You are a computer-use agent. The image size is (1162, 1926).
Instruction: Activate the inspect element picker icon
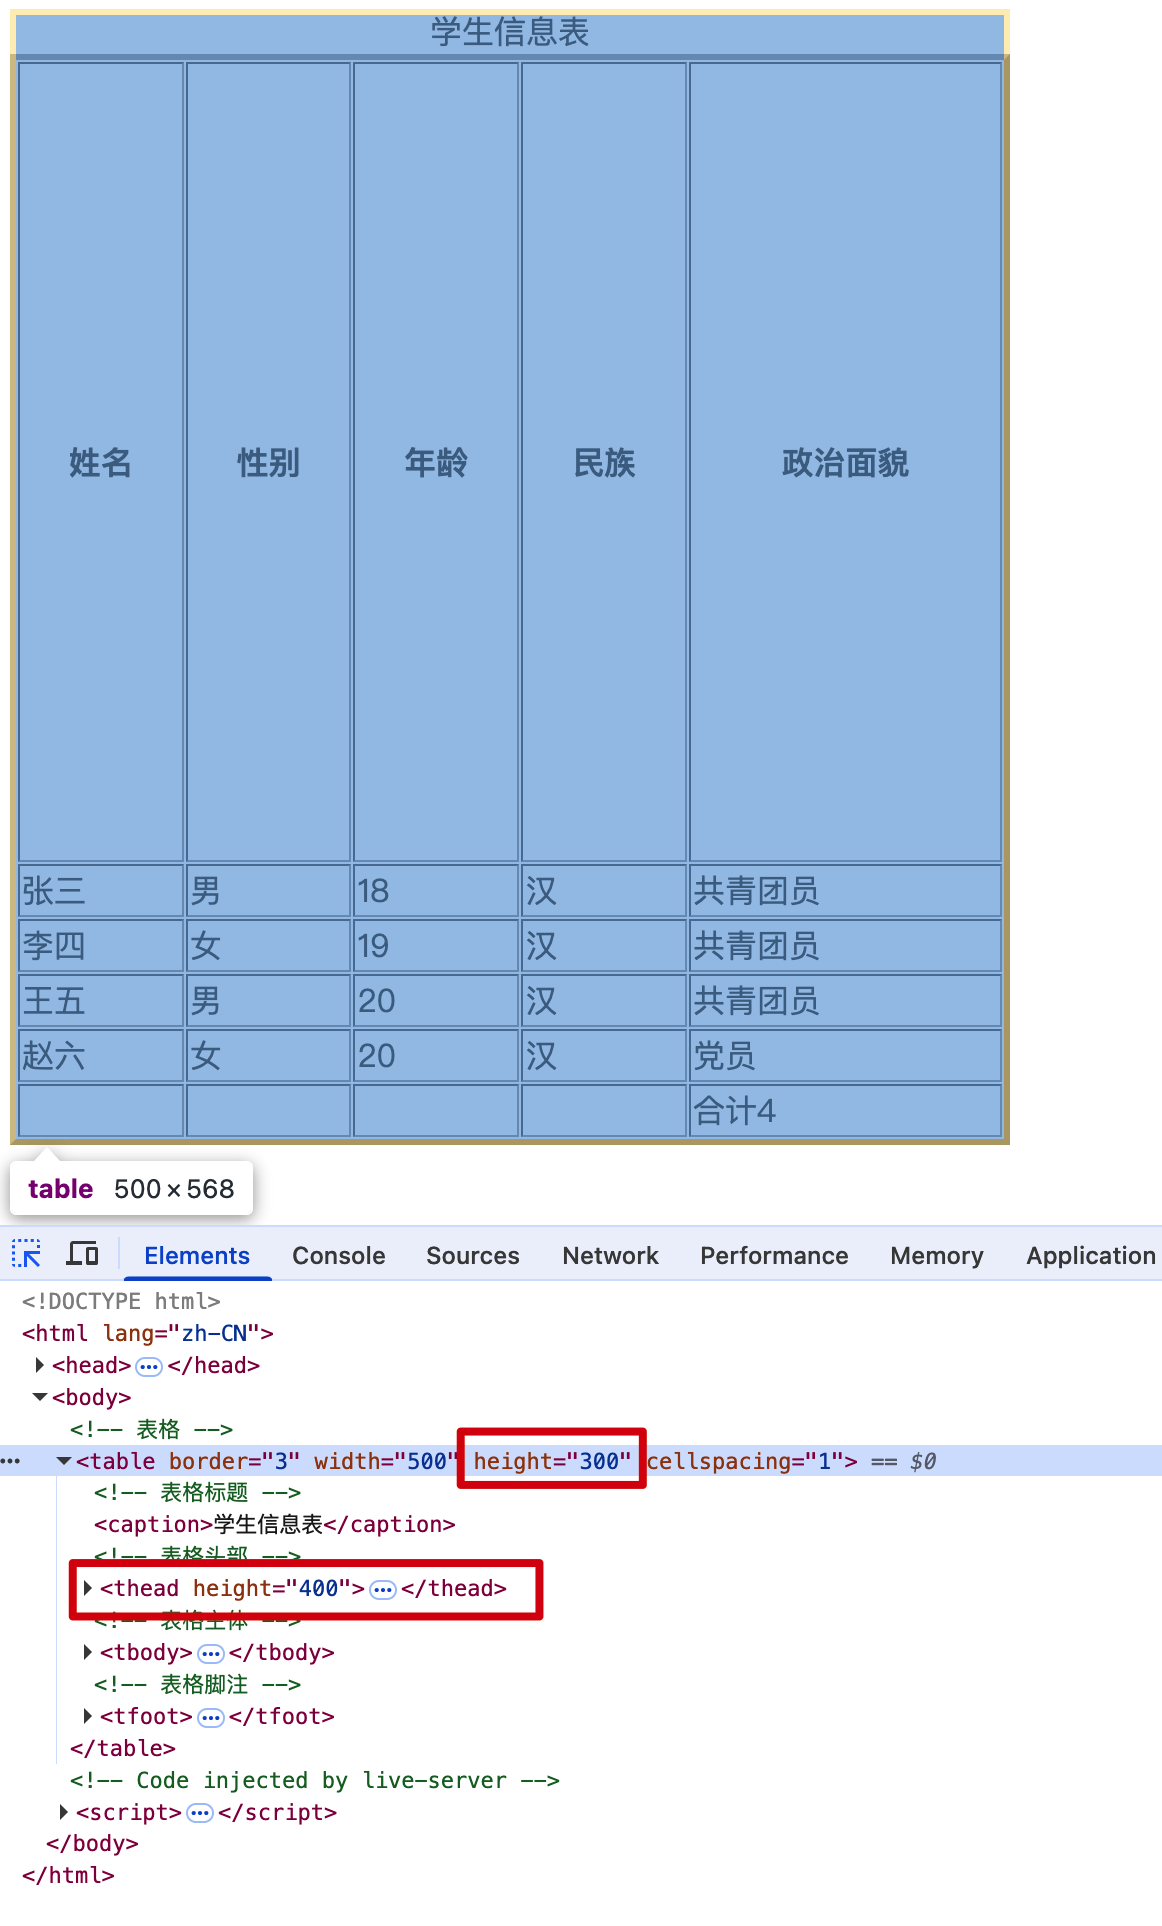click(x=26, y=1254)
